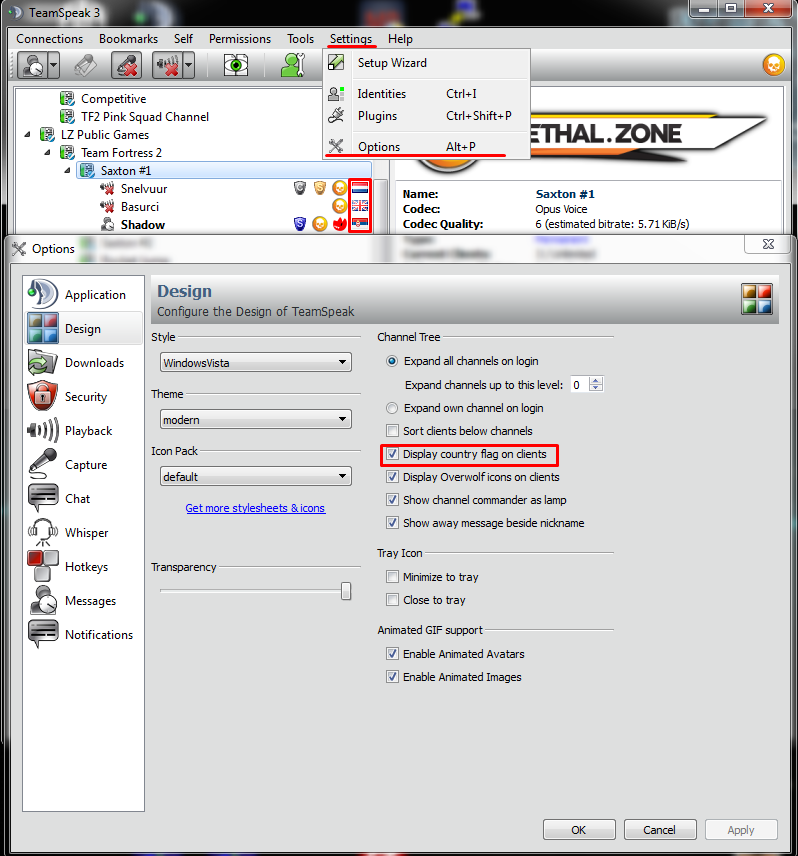The width and height of the screenshot is (798, 856).
Task: Click the Overwolf skull icon in the toolbar
Action: 773,66
